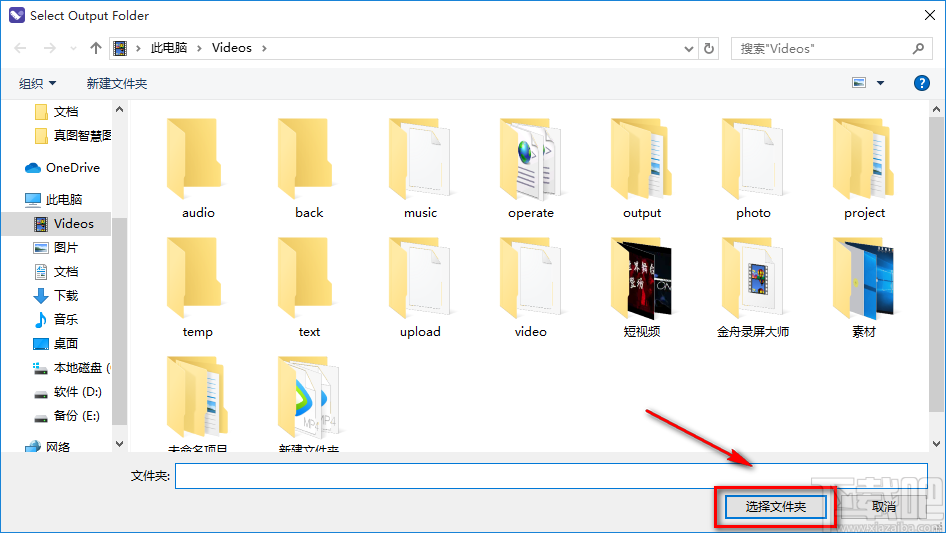Go up one directory level
946x533 pixels.
point(95,48)
